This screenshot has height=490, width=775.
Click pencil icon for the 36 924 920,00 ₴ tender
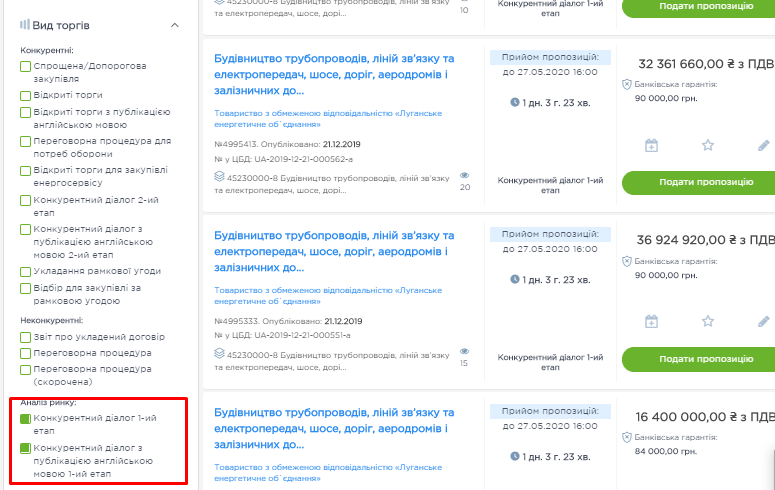[x=763, y=321]
